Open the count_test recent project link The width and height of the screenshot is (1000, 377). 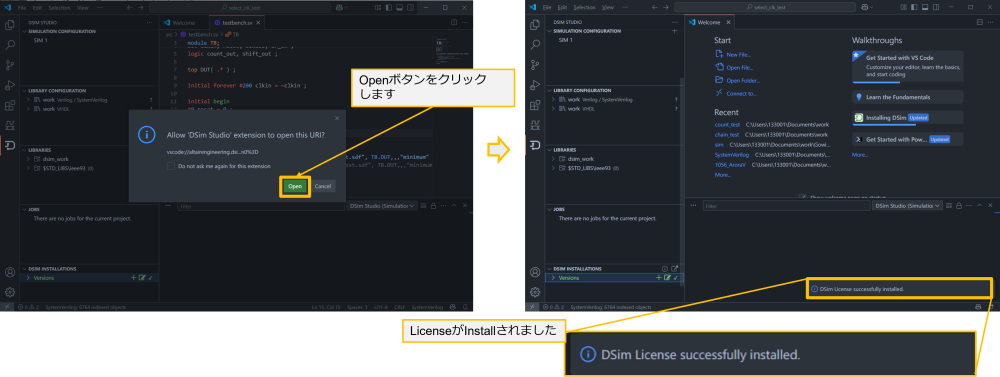click(726, 125)
